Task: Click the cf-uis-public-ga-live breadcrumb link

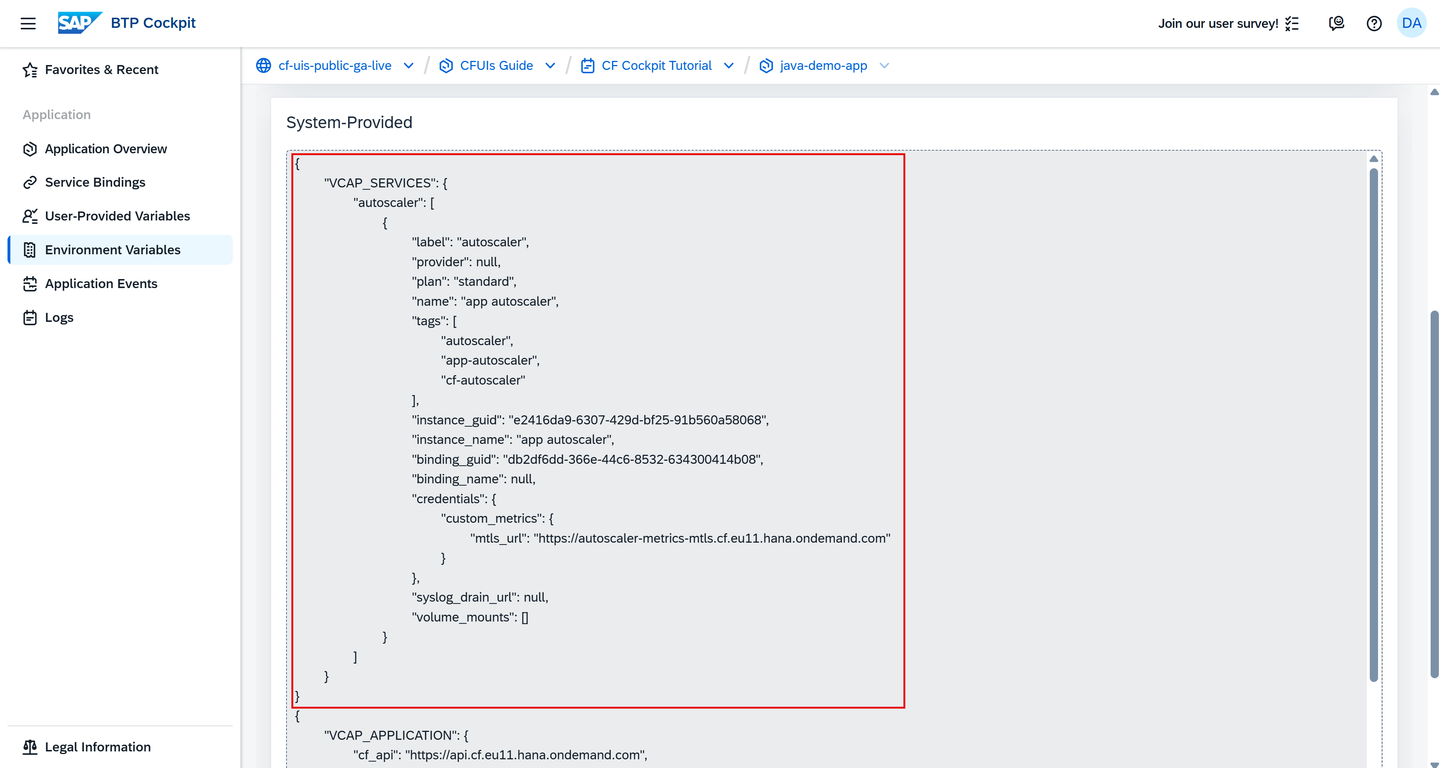Action: (x=335, y=66)
